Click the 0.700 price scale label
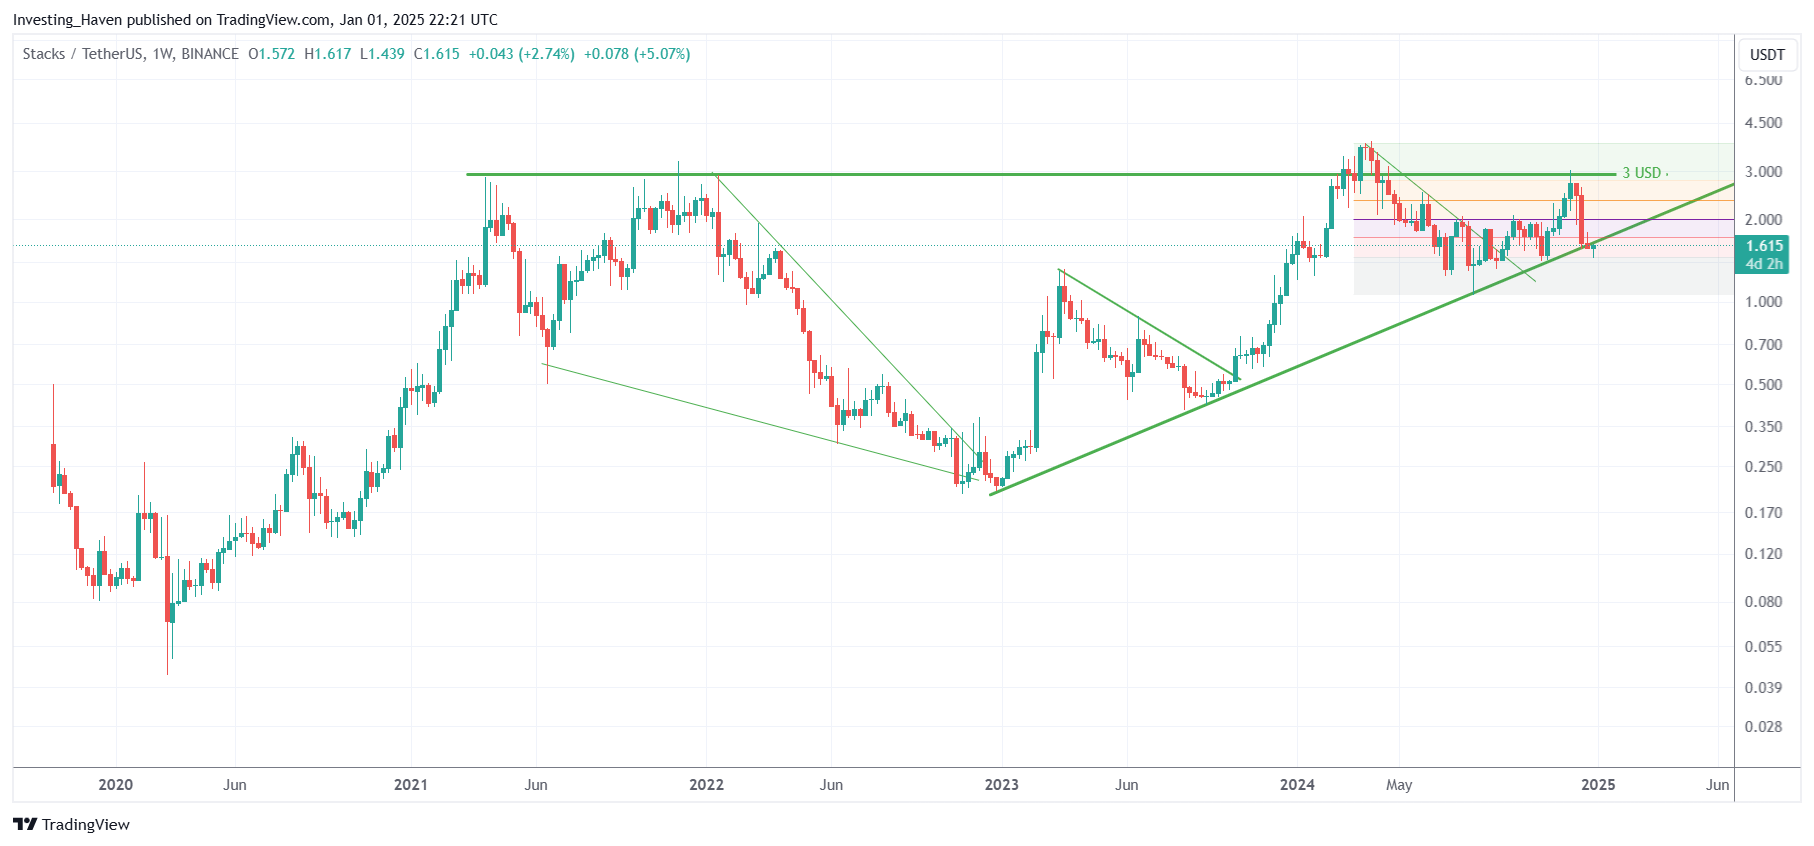 click(x=1763, y=345)
